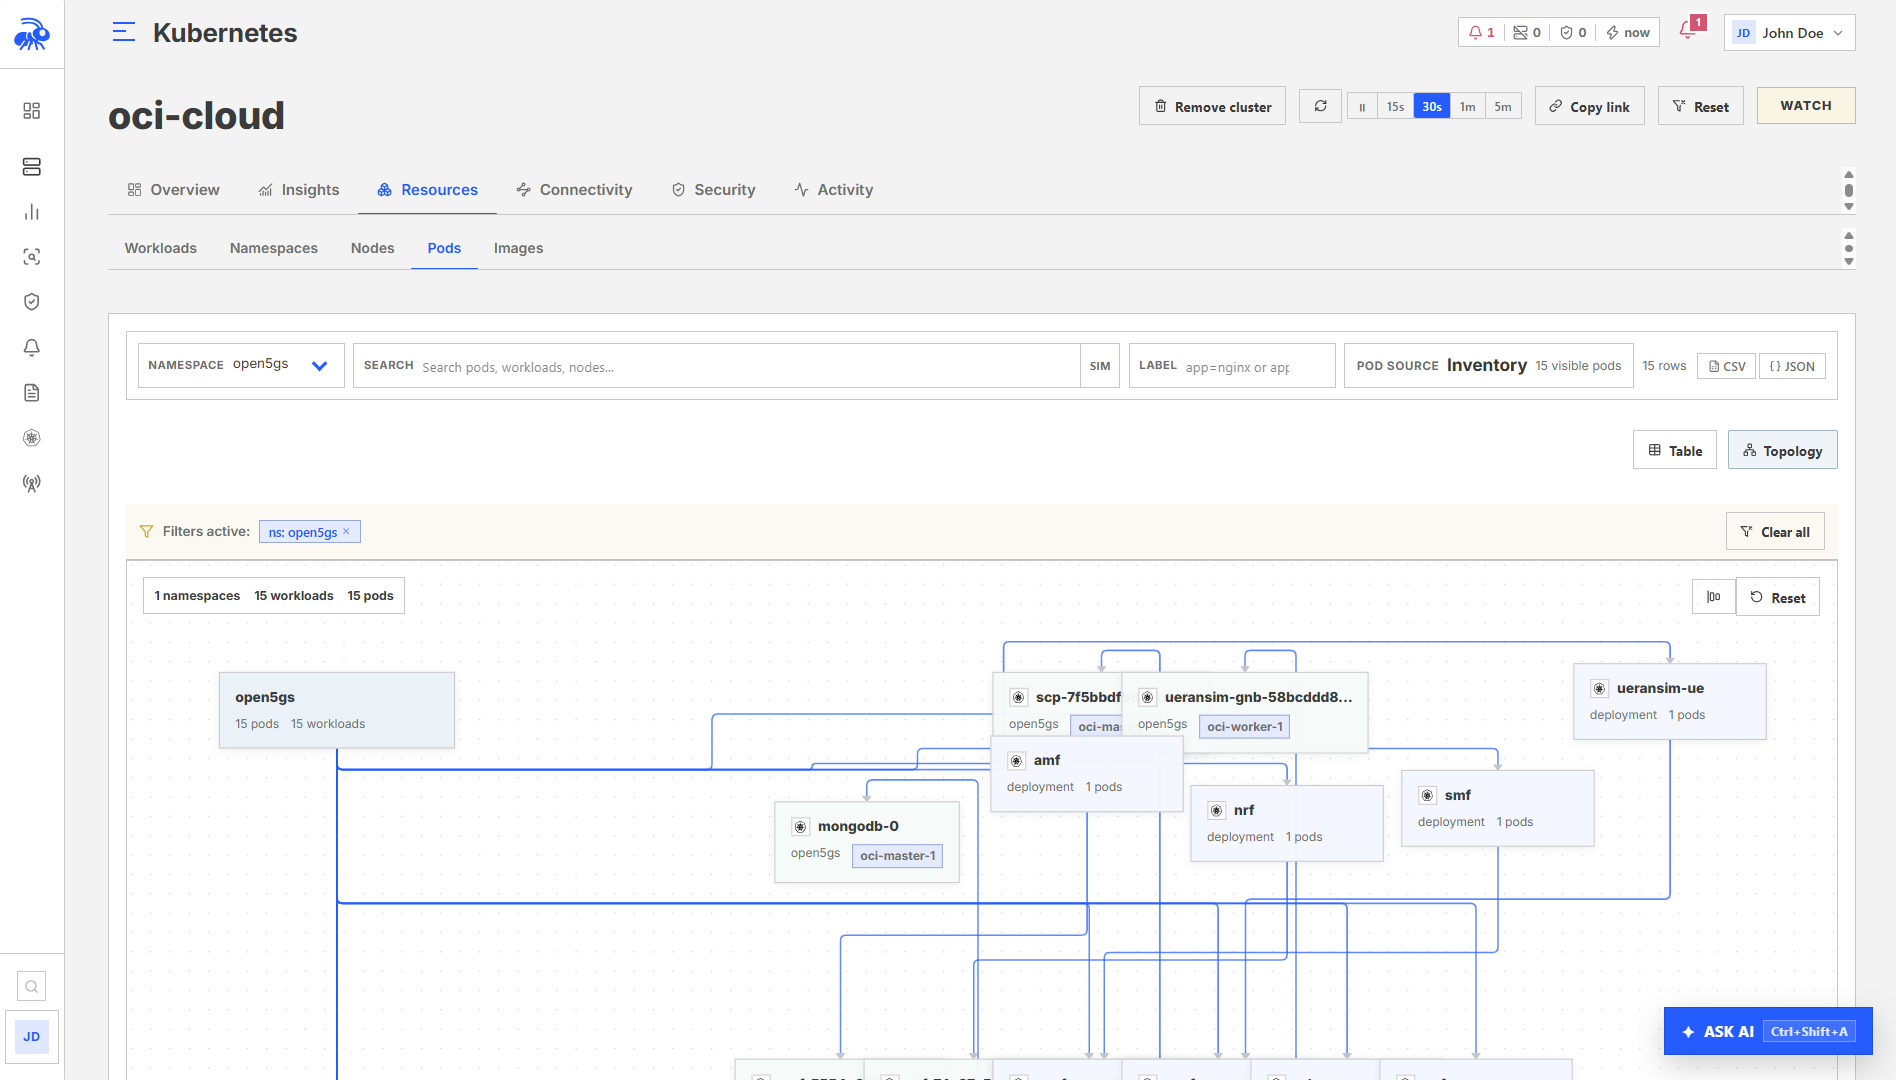Click the Copy link button
1896x1080 pixels.
pyautogui.click(x=1590, y=106)
